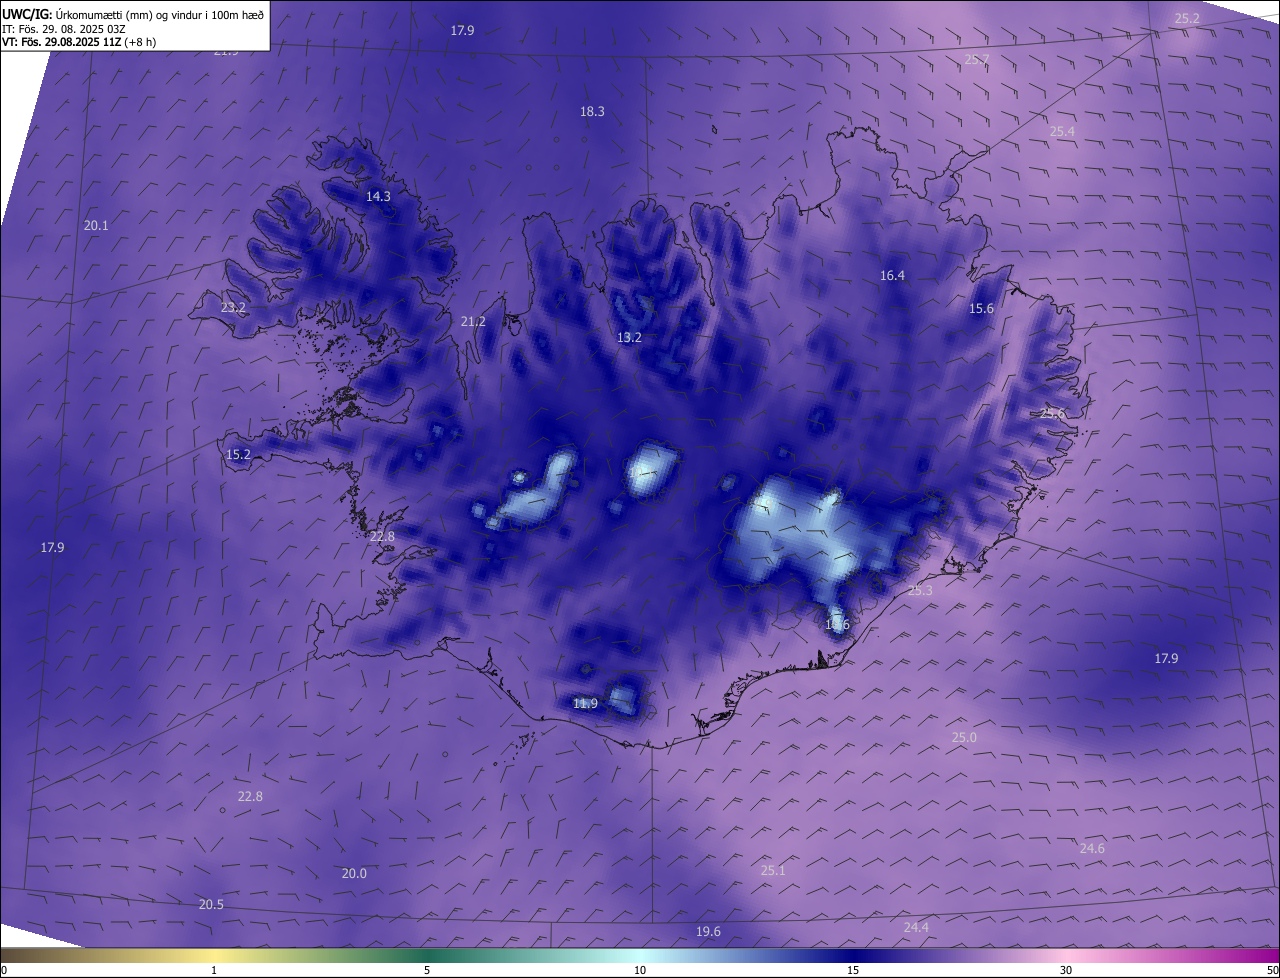Pick the 24.6 value label
The height and width of the screenshot is (978, 1280).
coord(1092,848)
